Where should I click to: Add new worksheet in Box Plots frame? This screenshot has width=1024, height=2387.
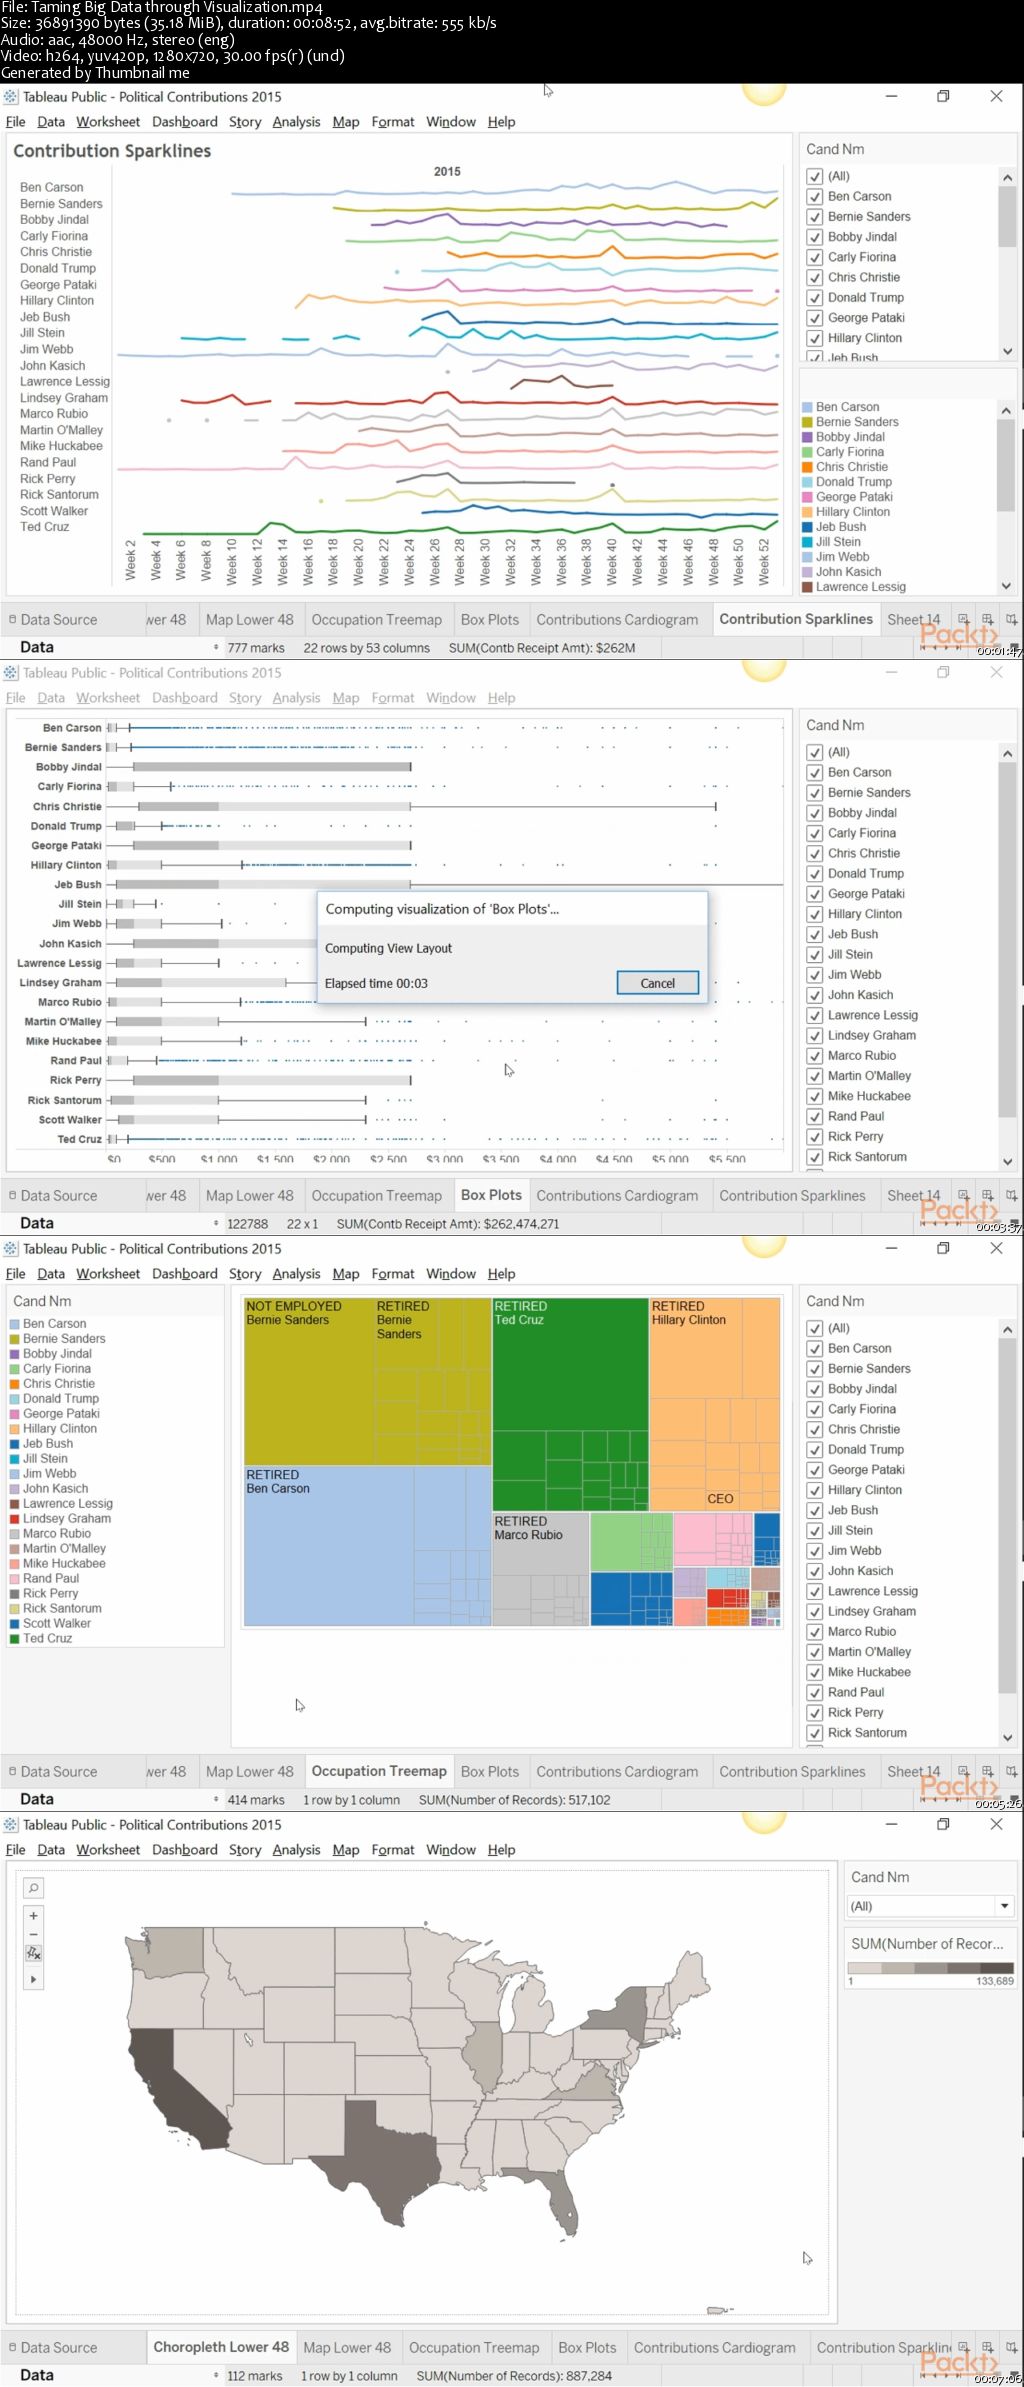click(x=963, y=1195)
